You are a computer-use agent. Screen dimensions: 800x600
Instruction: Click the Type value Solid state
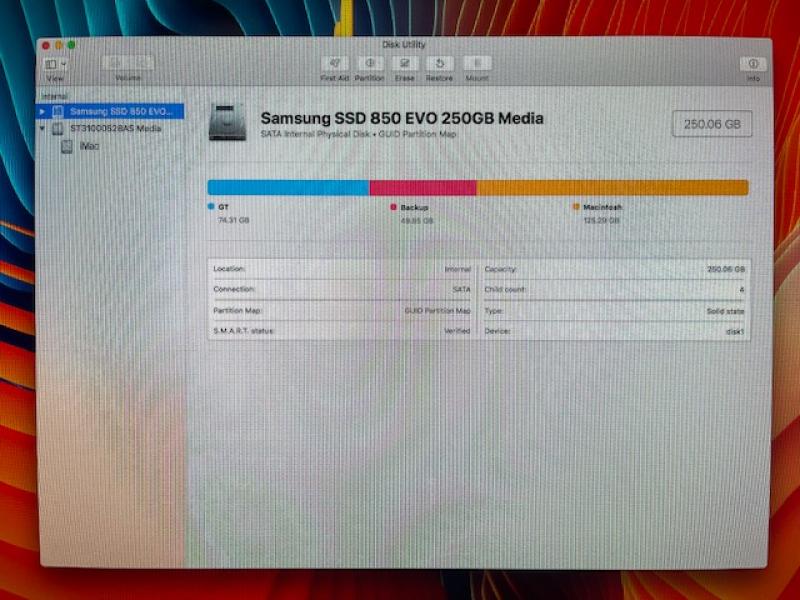725,311
